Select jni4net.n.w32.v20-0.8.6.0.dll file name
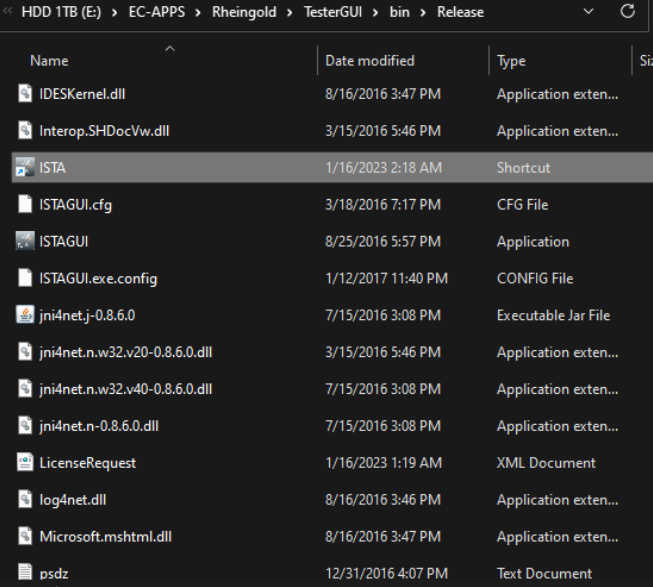The width and height of the screenshot is (653, 587). click(126, 352)
